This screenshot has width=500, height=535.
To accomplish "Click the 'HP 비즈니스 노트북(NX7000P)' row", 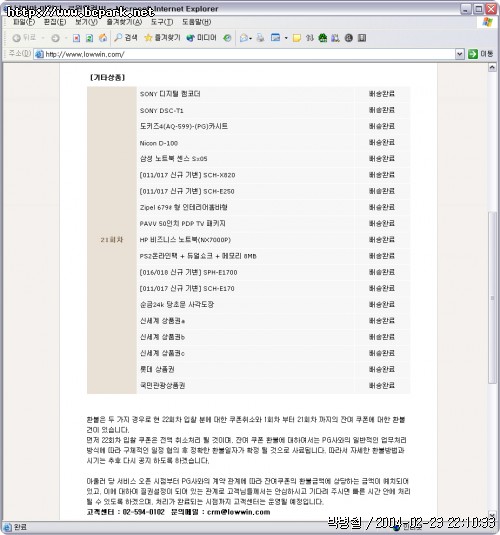I will pyautogui.click(x=273, y=240).
